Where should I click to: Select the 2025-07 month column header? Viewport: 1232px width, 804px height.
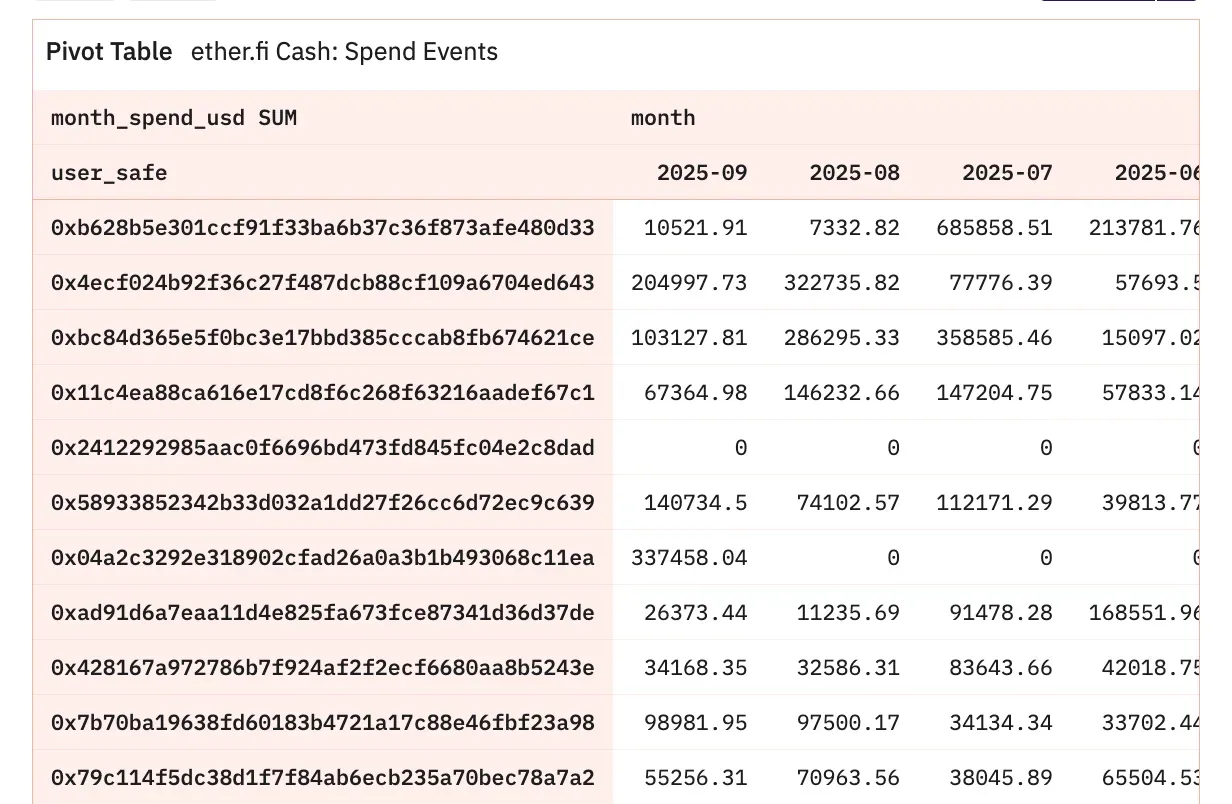pyautogui.click(x=1007, y=173)
